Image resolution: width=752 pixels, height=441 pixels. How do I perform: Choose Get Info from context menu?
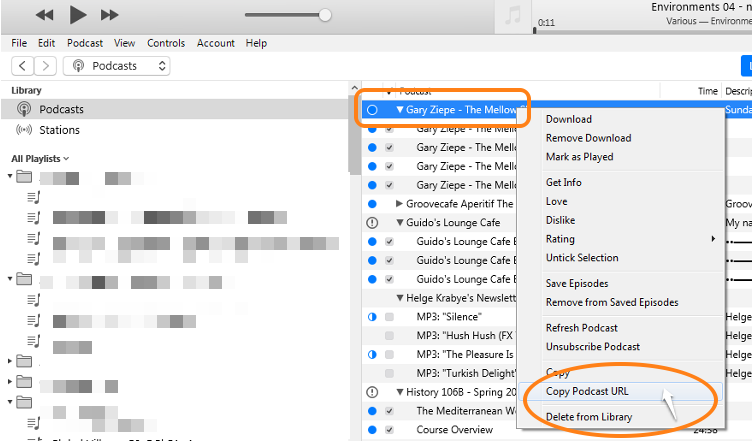point(564,183)
